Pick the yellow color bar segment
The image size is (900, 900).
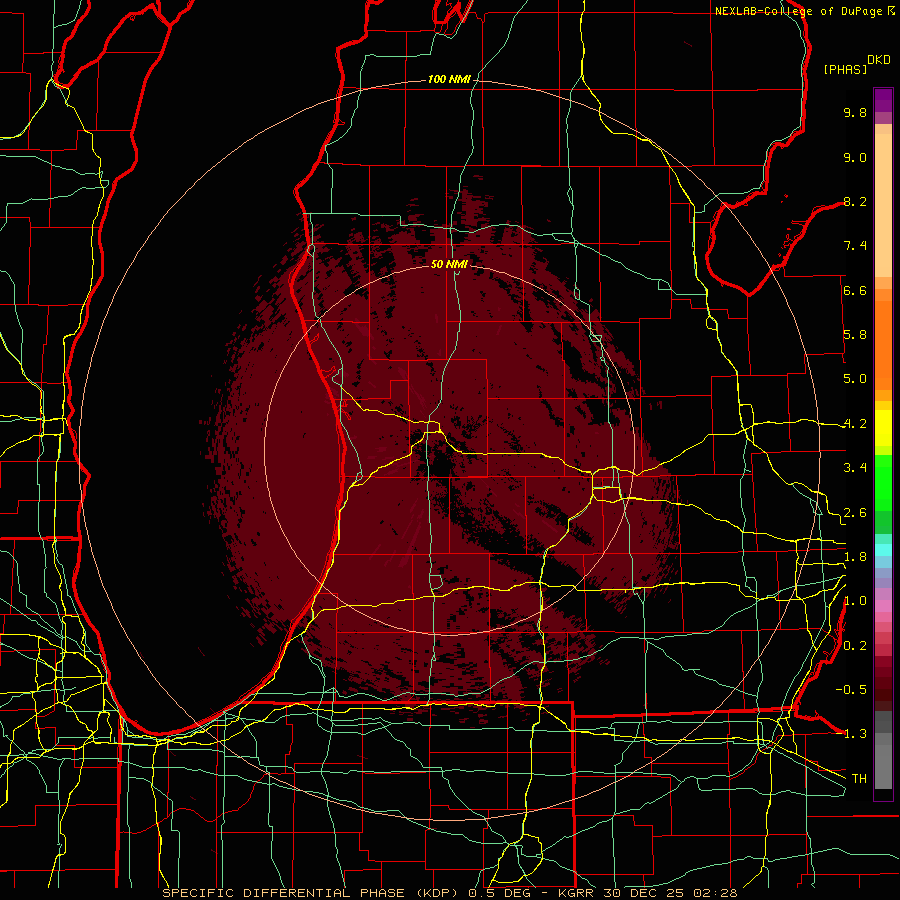pos(883,428)
